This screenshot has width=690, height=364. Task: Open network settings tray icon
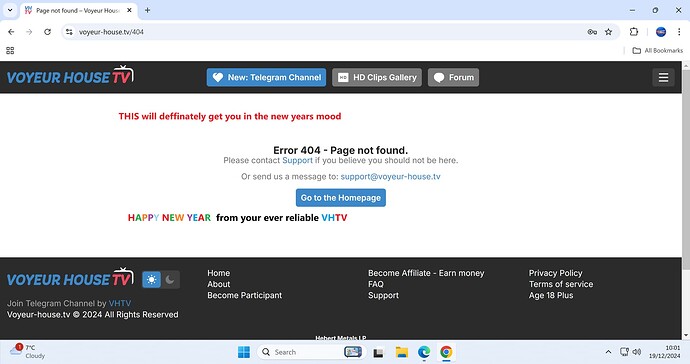tap(624, 352)
